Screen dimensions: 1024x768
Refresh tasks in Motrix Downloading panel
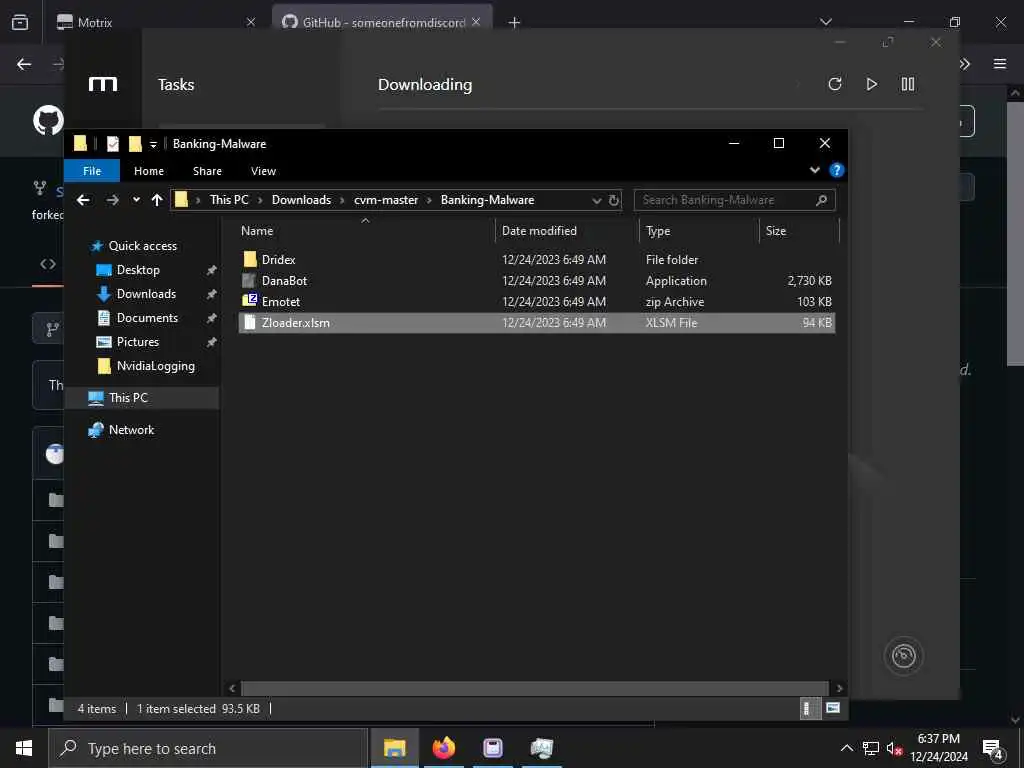tap(835, 84)
